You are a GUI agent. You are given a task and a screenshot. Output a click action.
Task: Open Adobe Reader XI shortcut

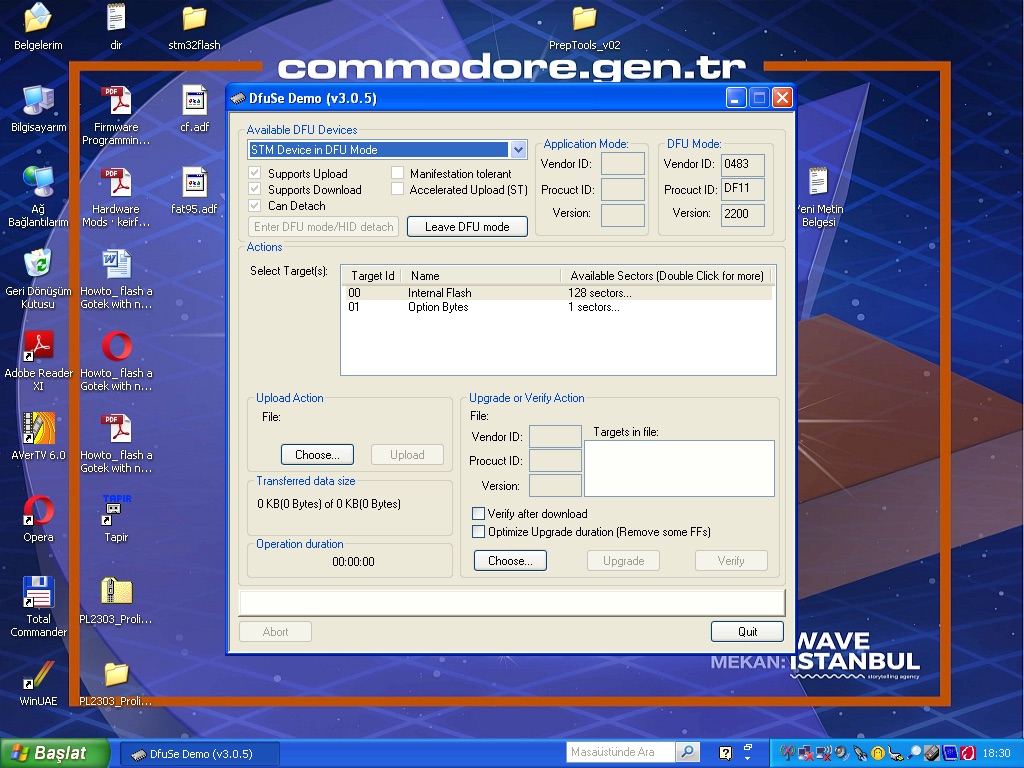(38, 348)
